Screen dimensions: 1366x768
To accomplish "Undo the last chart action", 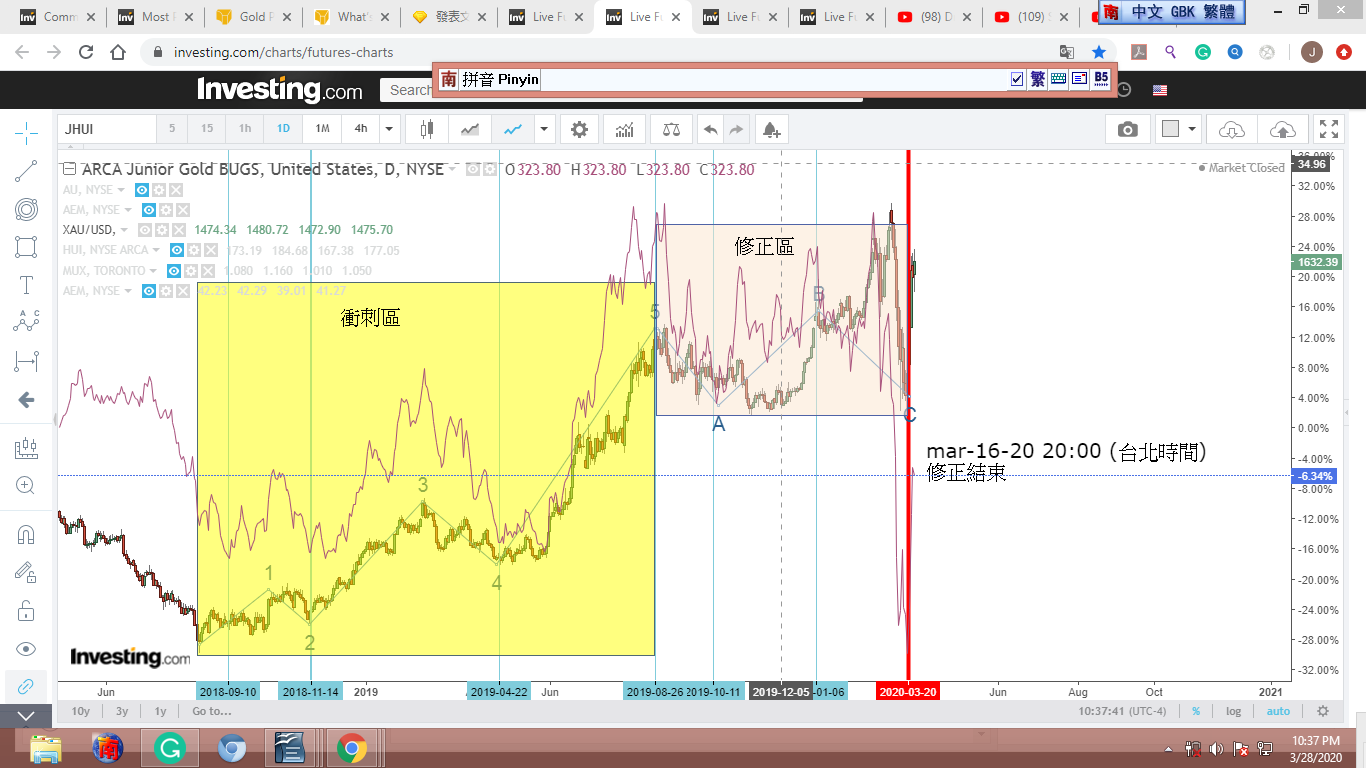I will tap(710, 129).
